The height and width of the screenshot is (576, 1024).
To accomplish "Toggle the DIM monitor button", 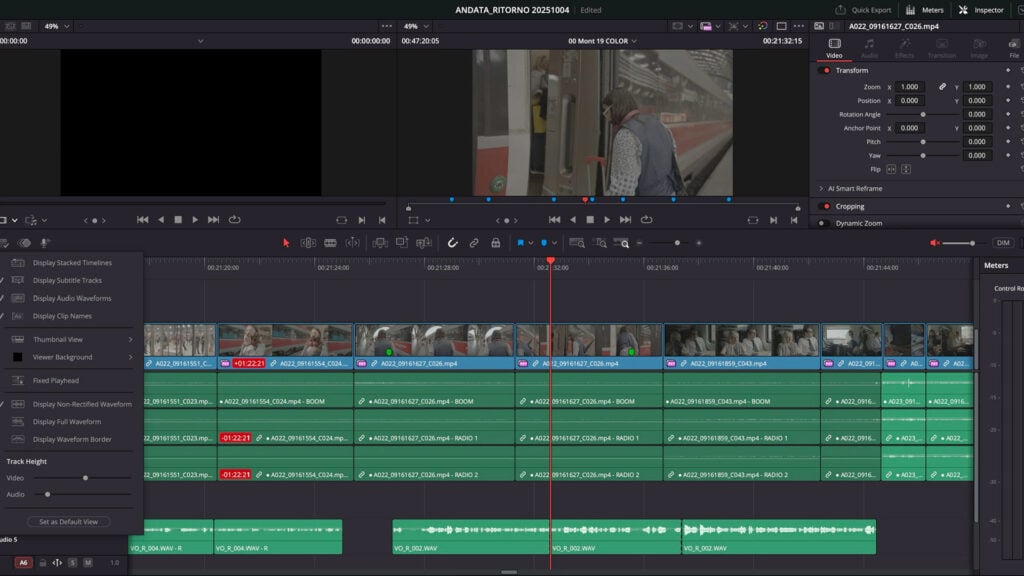I will click(1003, 243).
